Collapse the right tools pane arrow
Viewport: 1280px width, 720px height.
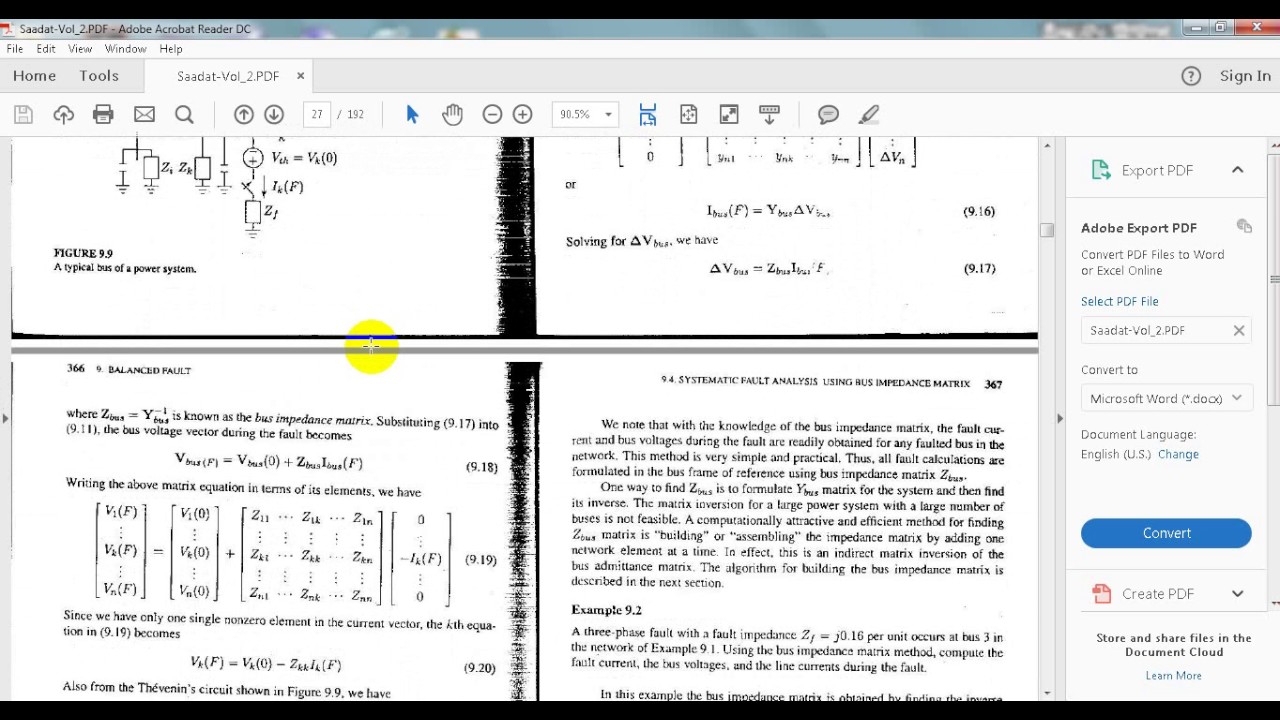pyautogui.click(x=1060, y=418)
